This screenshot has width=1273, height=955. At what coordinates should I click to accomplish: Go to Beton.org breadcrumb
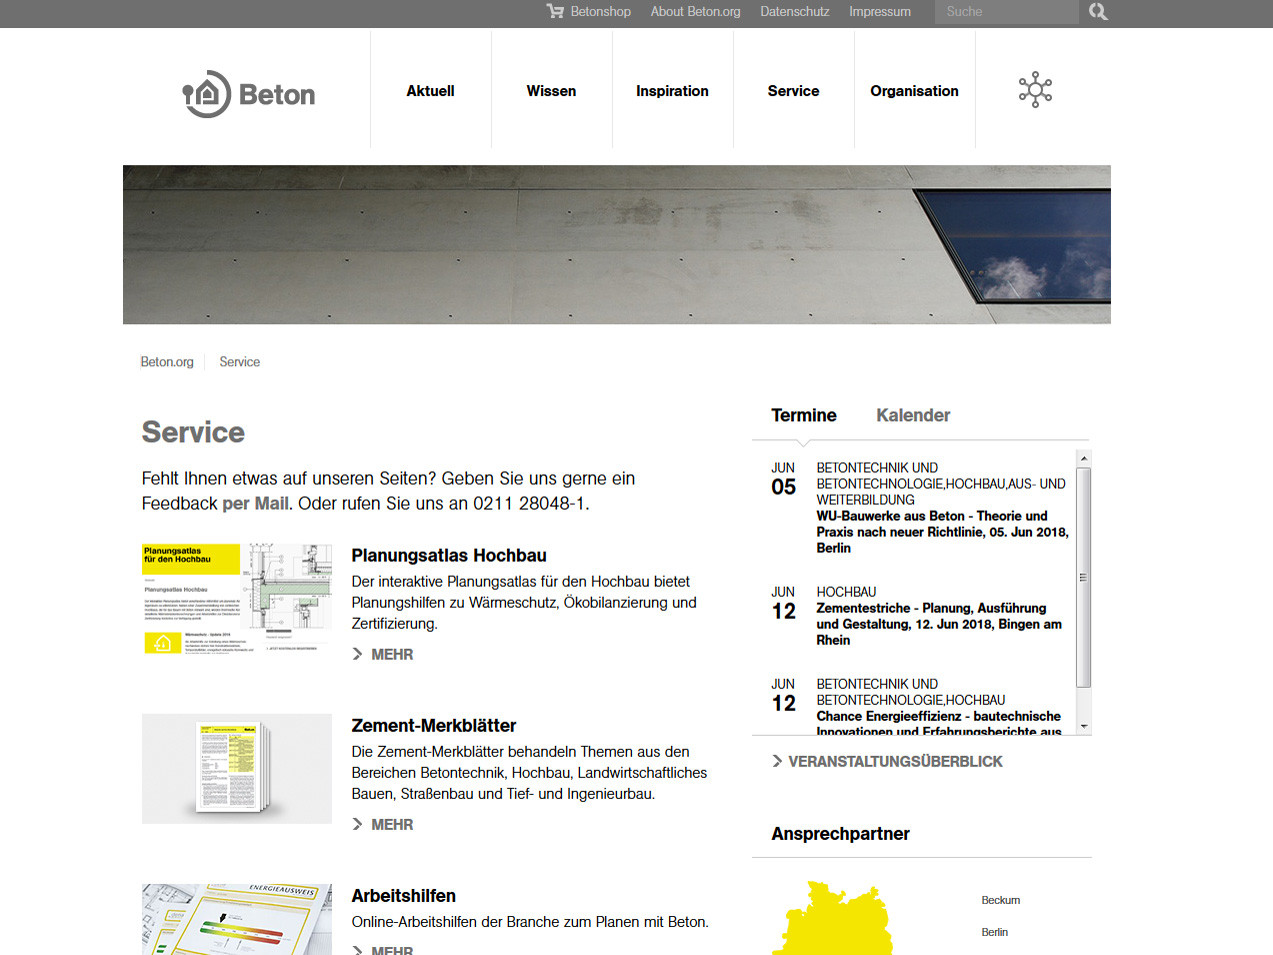click(x=167, y=362)
